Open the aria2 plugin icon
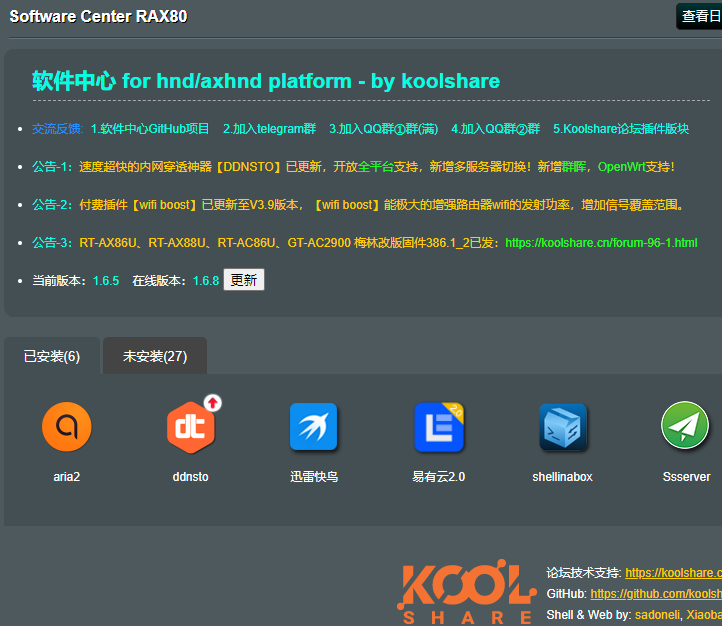 click(67, 427)
